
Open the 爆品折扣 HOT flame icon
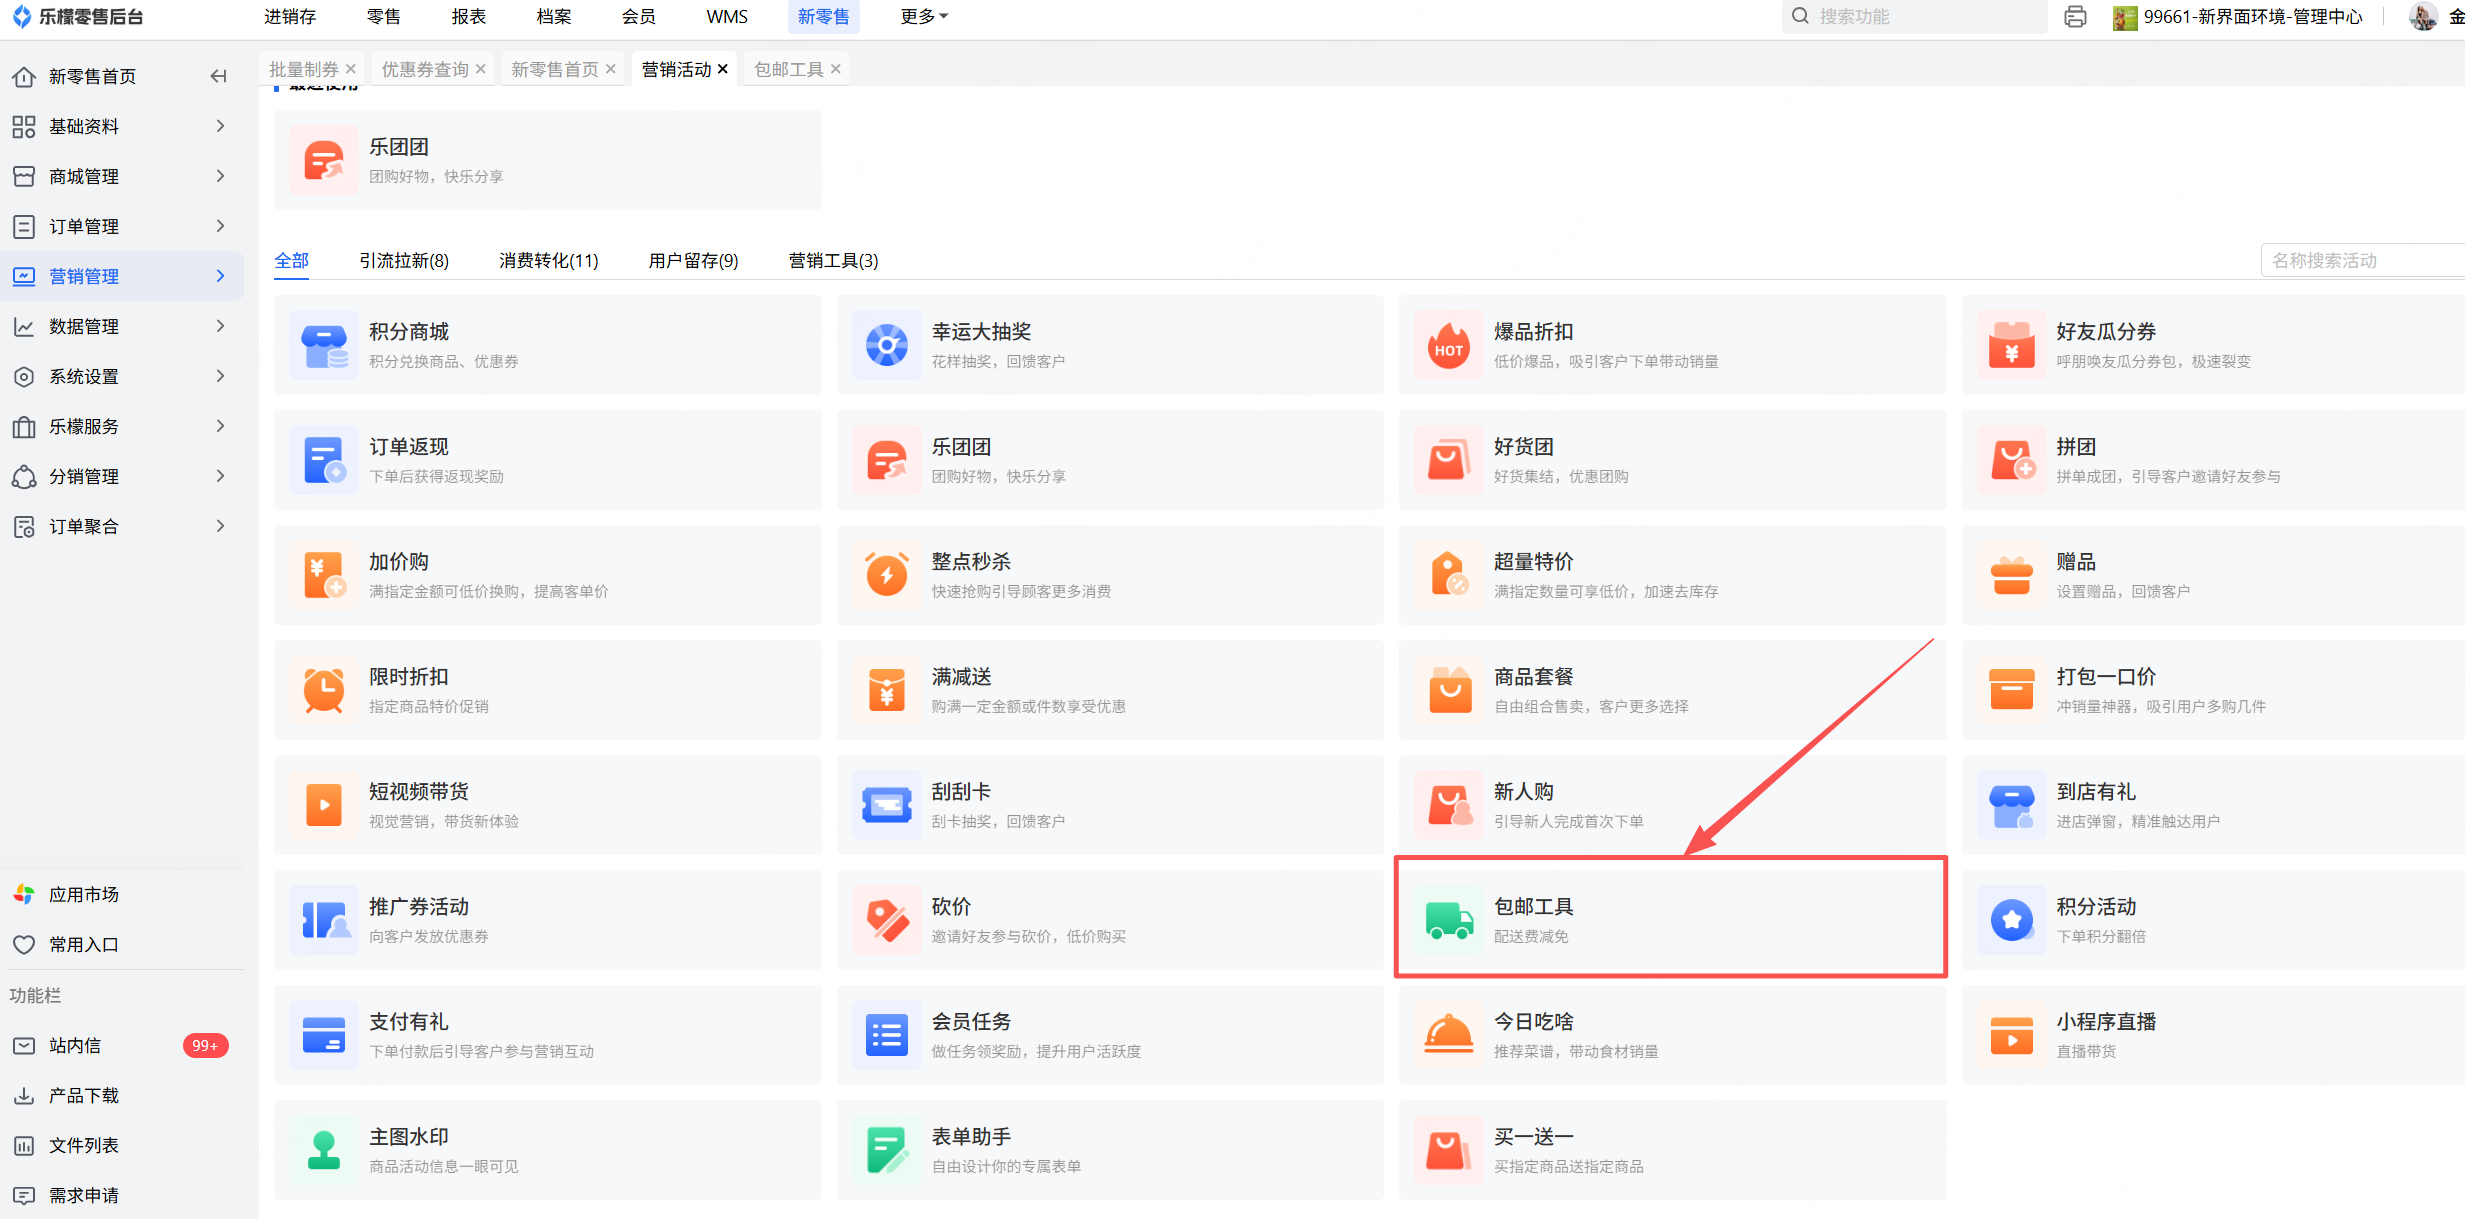point(1449,345)
